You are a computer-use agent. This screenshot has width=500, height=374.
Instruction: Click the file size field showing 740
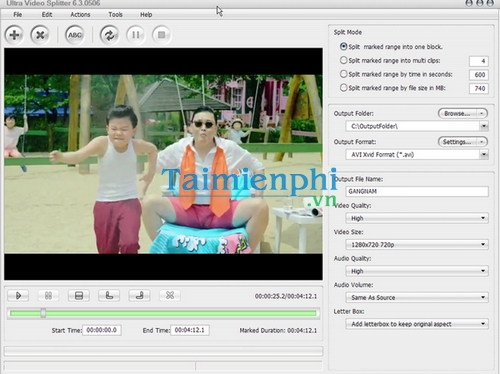[479, 88]
